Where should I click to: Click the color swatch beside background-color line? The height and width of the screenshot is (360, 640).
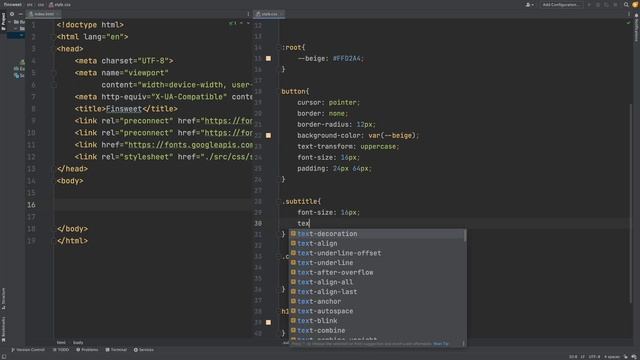click(269, 136)
